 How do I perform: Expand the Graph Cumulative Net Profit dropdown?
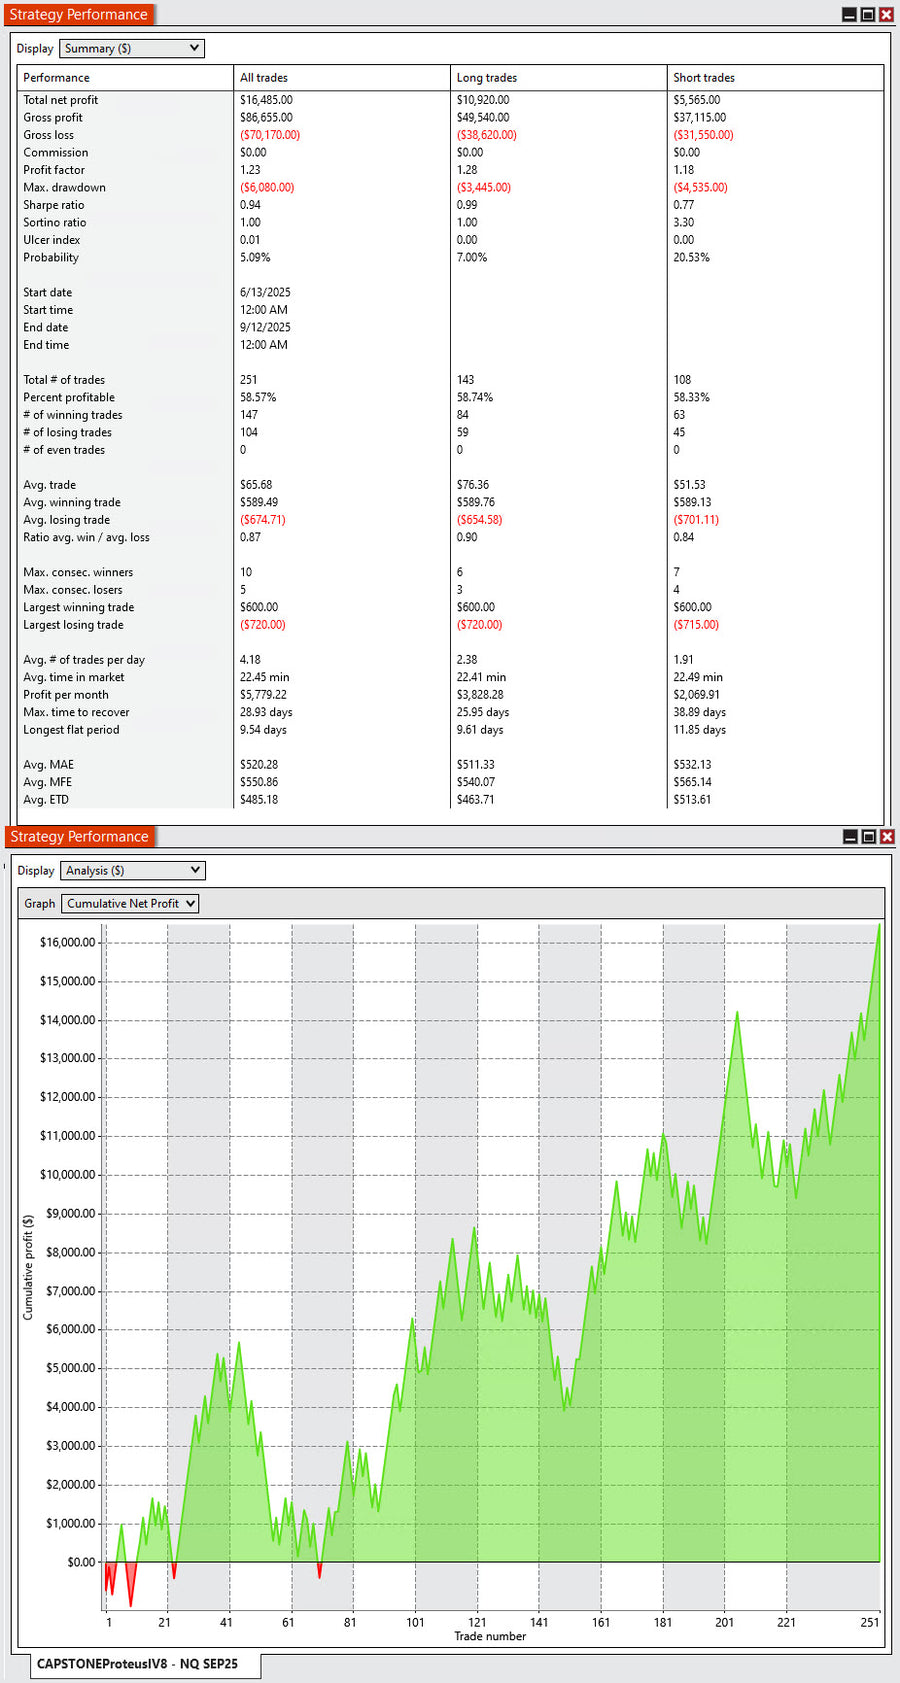[130, 904]
